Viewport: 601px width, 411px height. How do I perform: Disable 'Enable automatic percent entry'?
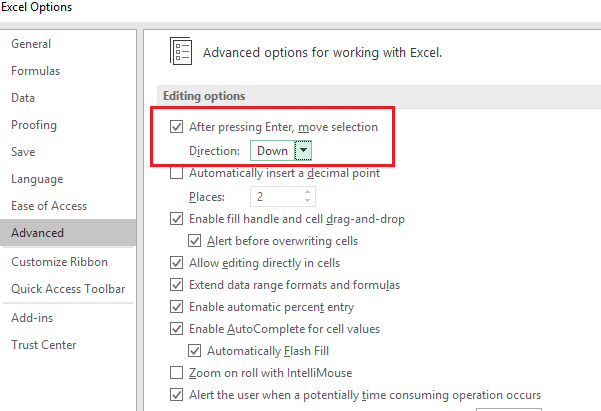[x=177, y=307]
